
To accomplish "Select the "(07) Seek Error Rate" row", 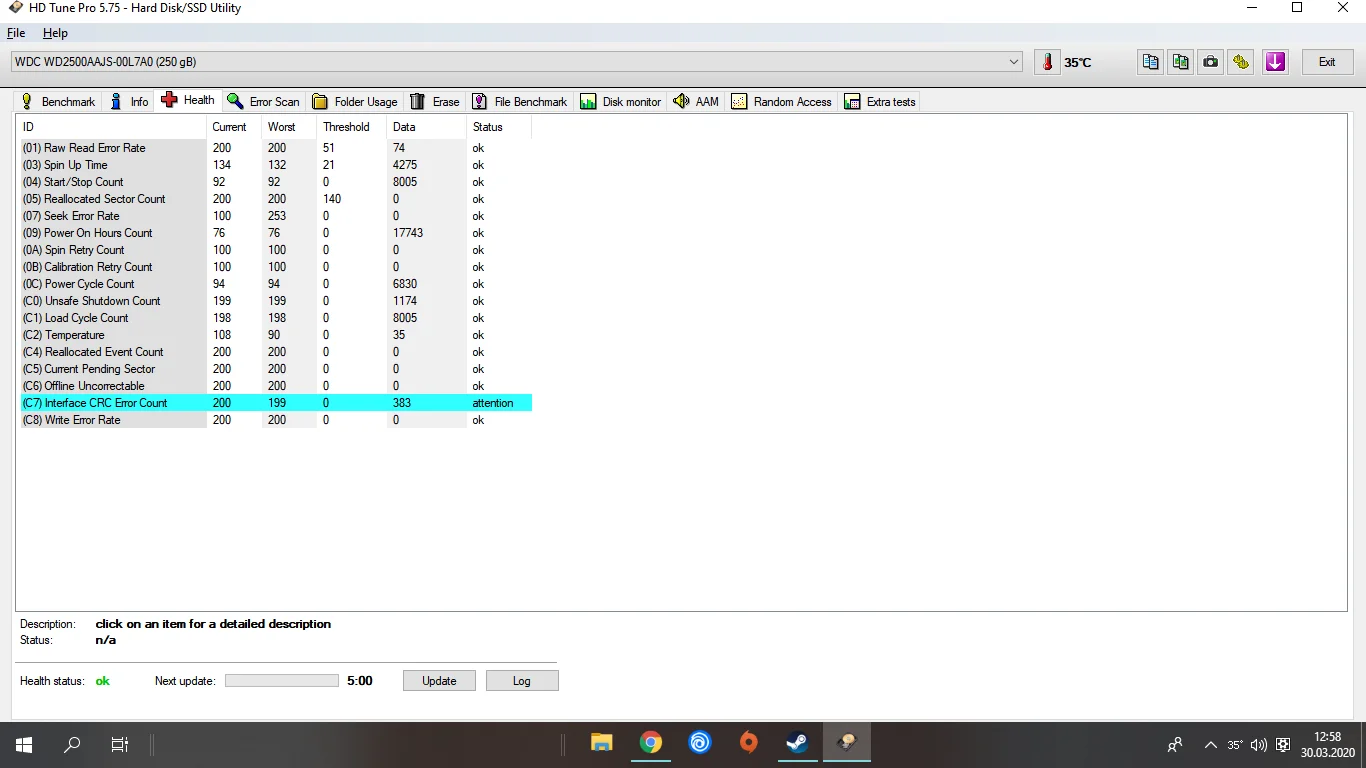I will click(x=276, y=216).
